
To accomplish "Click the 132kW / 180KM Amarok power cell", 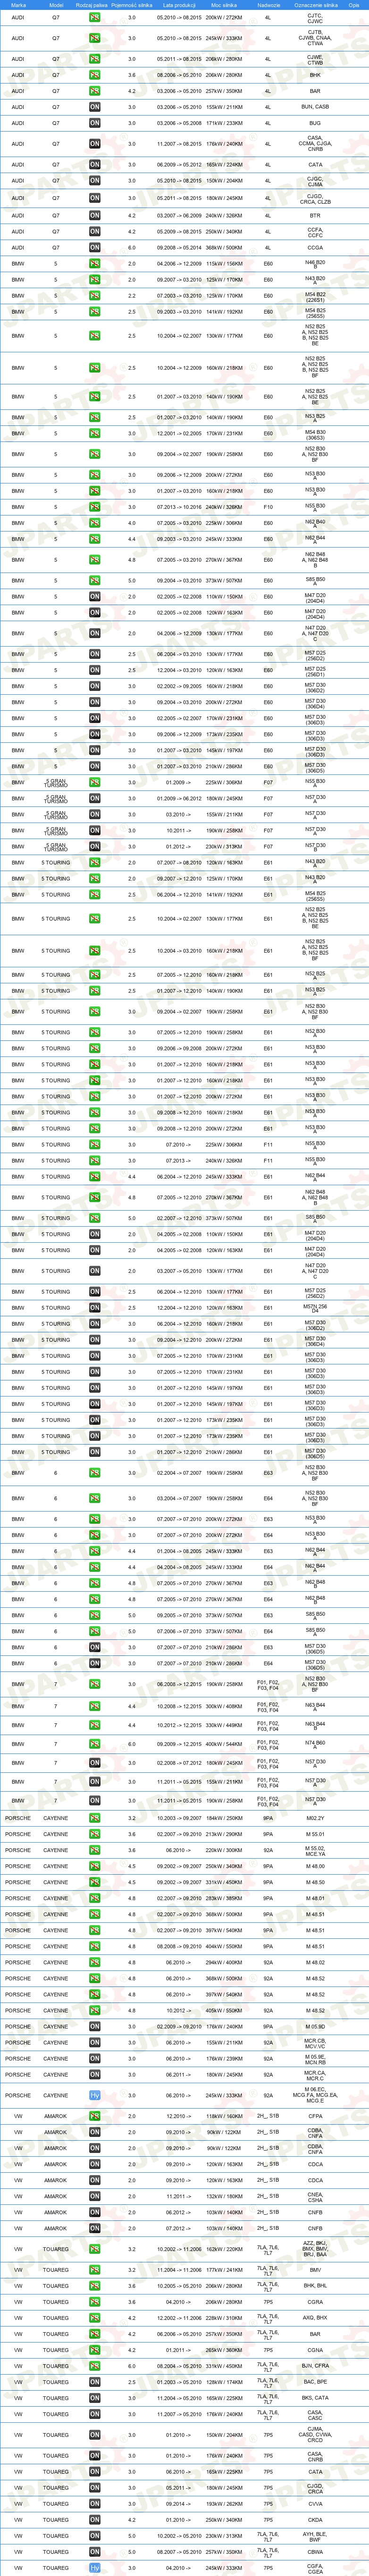I will pos(223,2196).
